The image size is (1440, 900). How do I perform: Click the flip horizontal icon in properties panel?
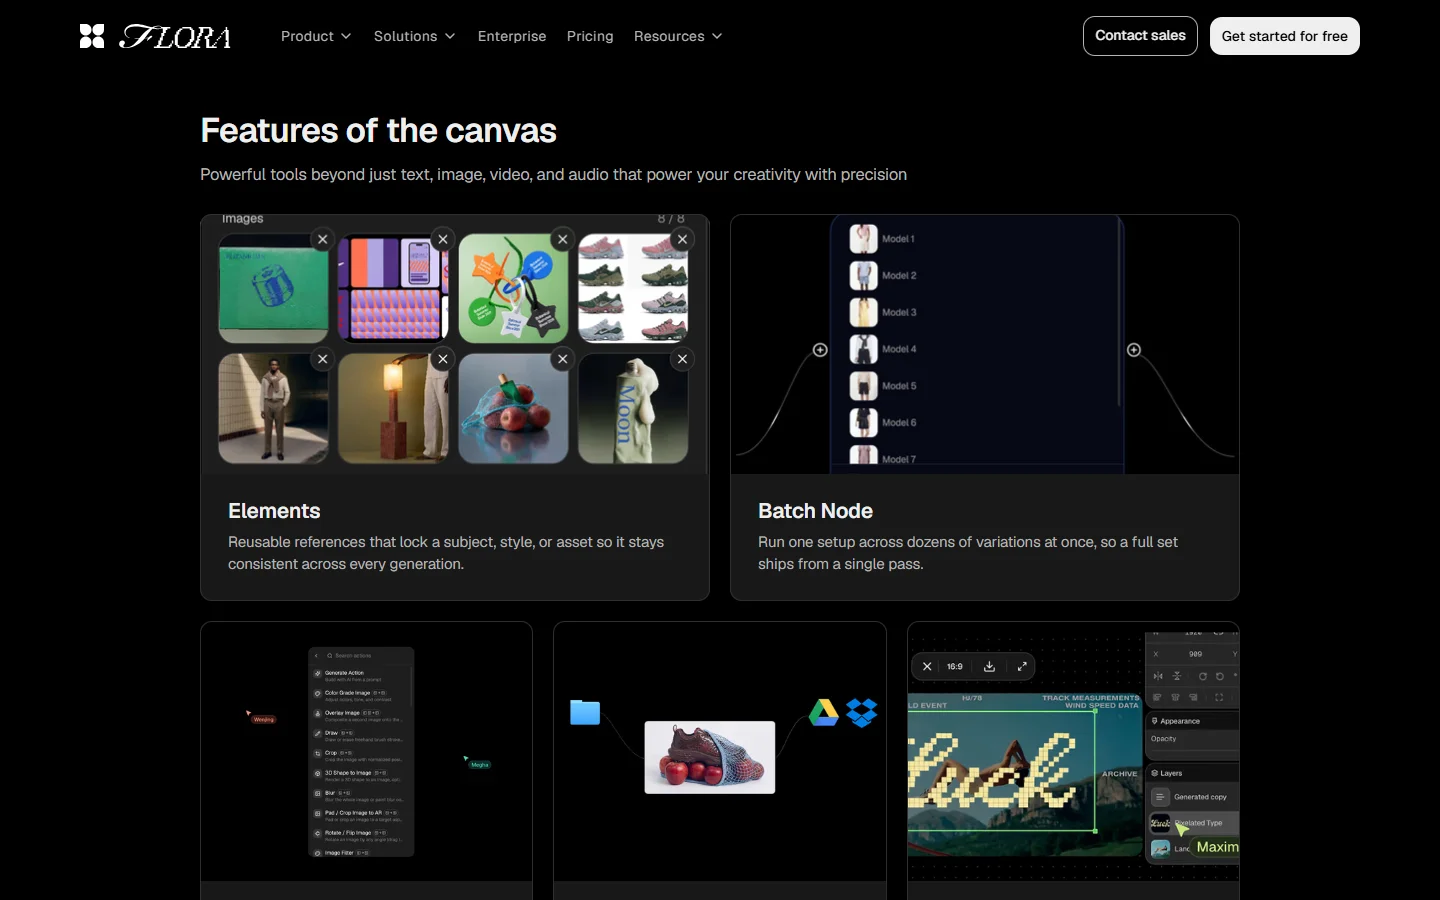pyautogui.click(x=1158, y=676)
